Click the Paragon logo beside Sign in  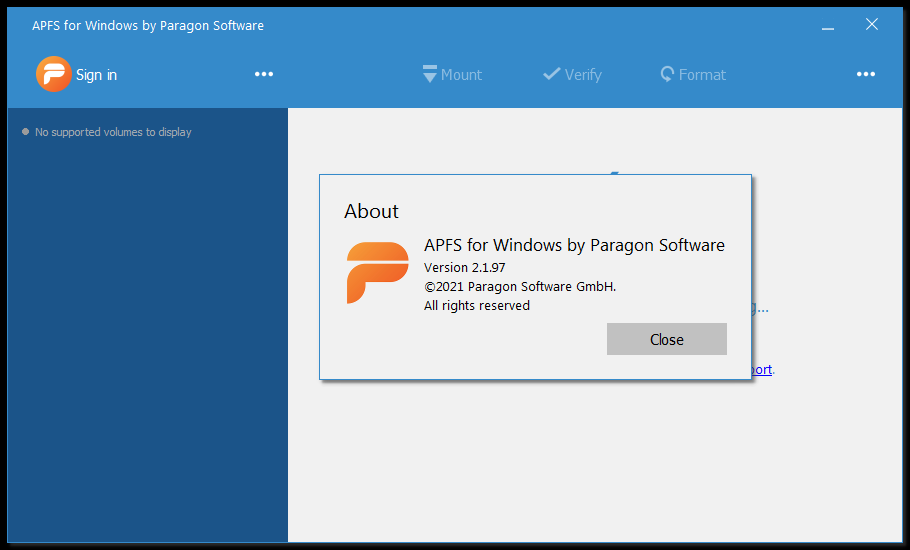click(53, 74)
